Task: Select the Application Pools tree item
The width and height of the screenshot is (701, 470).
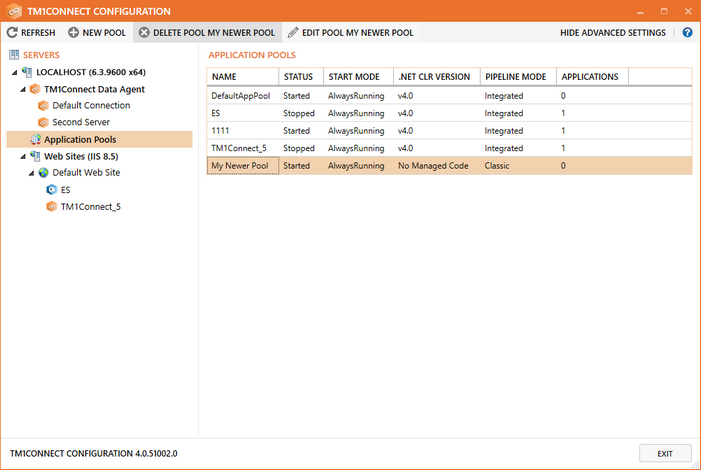Action: (x=99, y=140)
